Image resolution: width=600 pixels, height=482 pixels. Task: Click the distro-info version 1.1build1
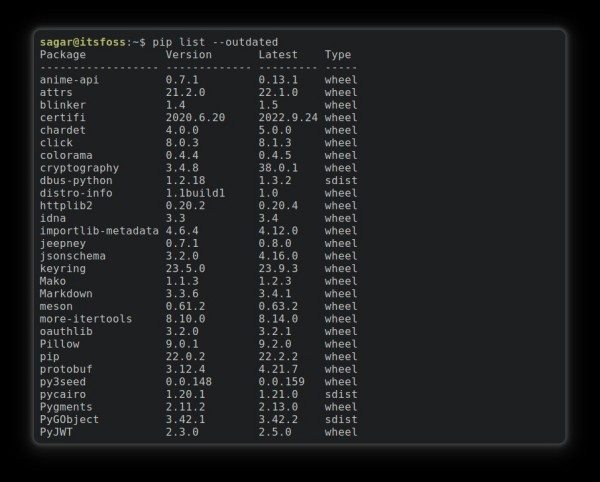click(x=195, y=193)
